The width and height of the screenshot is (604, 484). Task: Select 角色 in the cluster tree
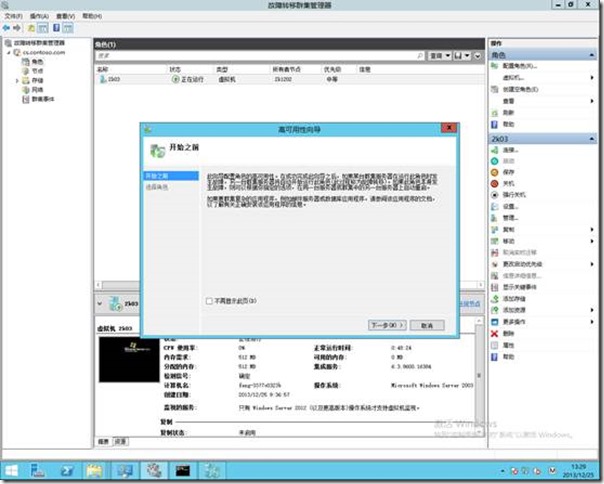37,62
